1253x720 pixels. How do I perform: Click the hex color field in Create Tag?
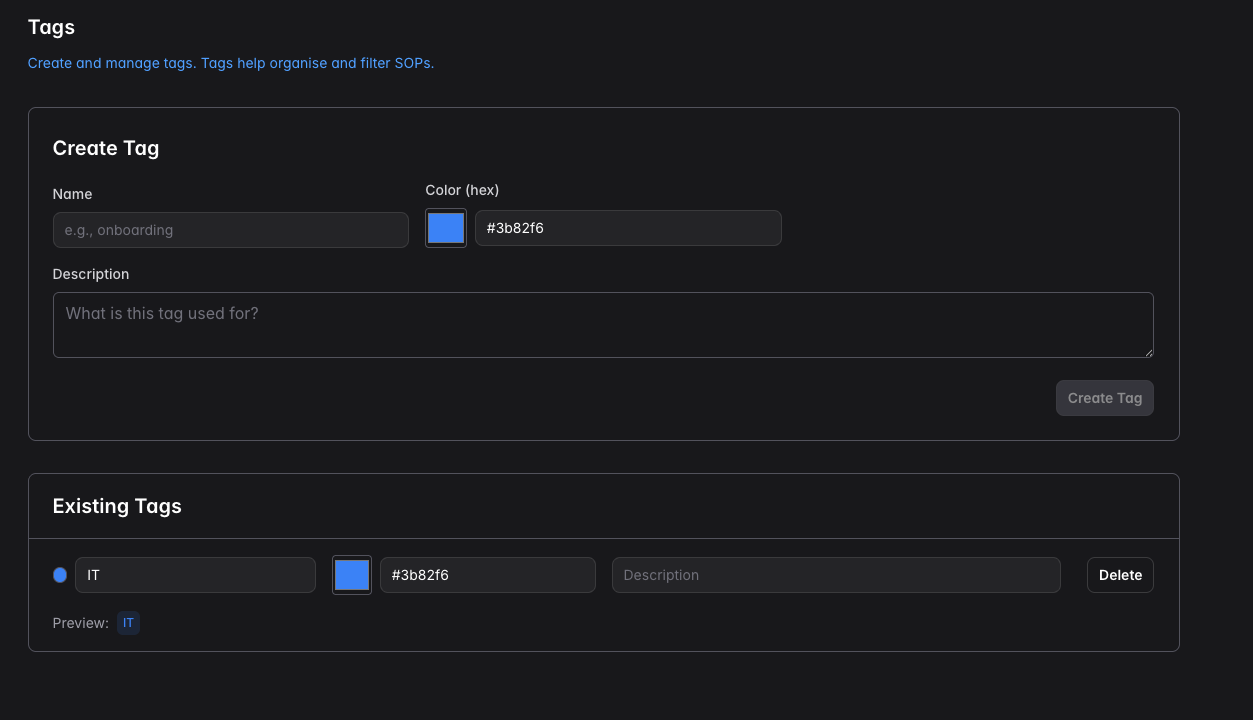(x=628, y=228)
